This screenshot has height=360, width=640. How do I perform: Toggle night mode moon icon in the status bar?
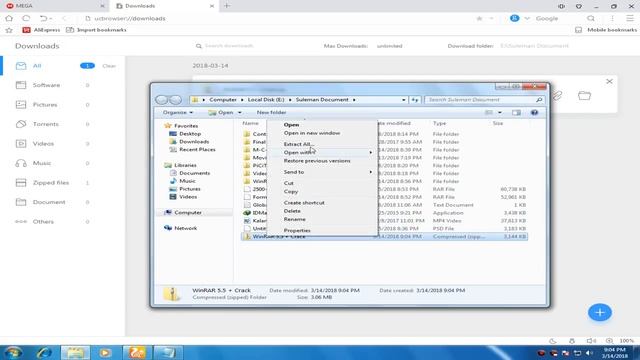(553, 341)
